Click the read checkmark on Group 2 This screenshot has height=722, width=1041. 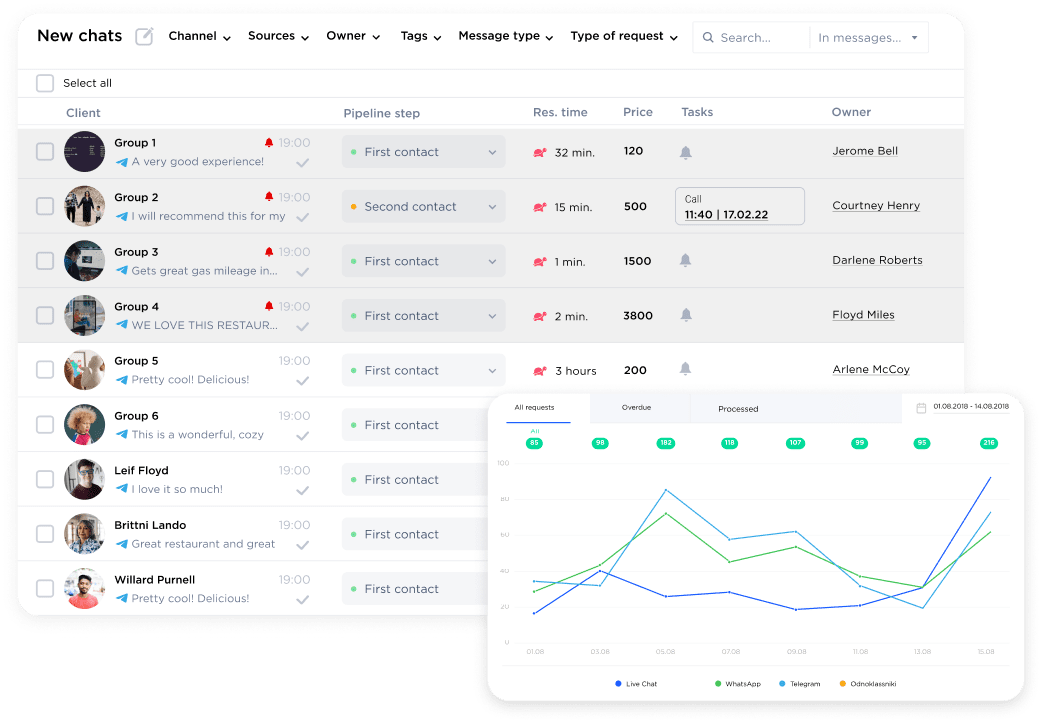click(x=303, y=218)
